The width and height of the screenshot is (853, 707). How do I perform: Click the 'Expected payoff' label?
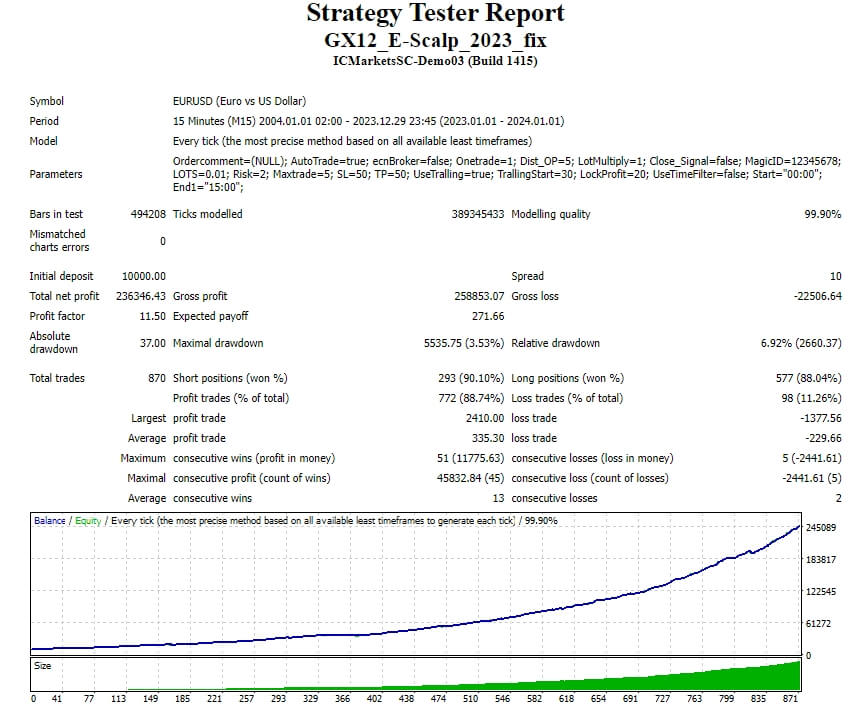pos(211,316)
